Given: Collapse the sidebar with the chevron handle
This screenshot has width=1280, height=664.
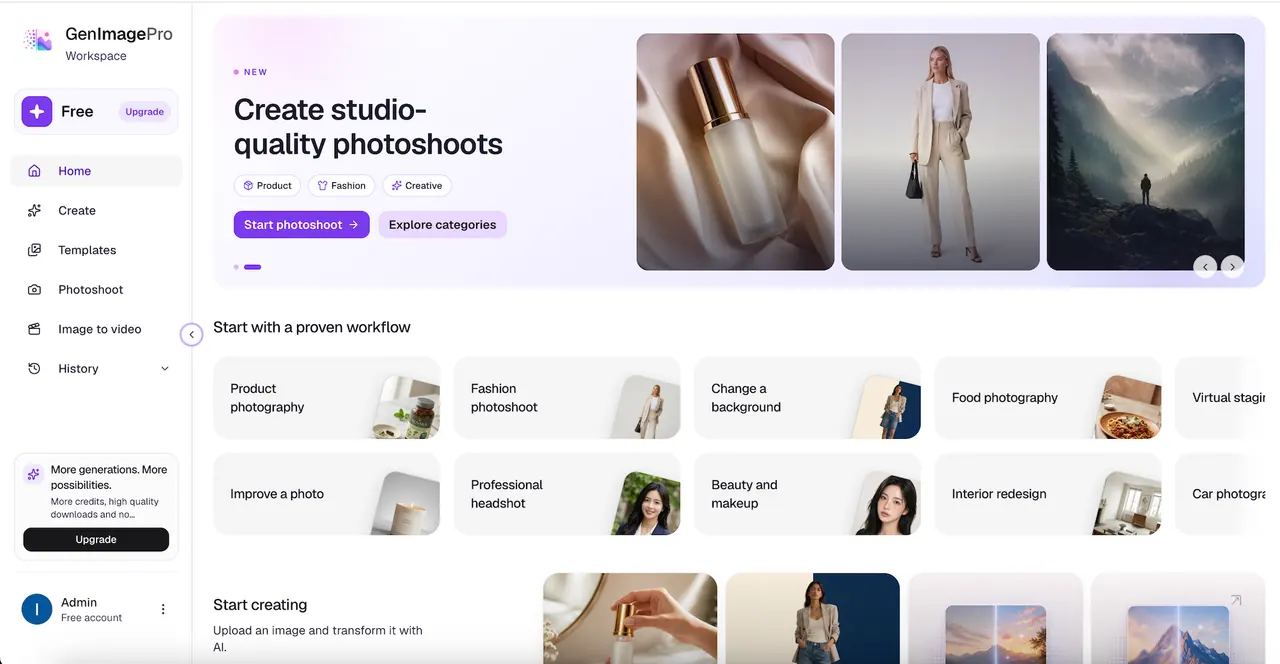Looking at the screenshot, I should coord(192,335).
